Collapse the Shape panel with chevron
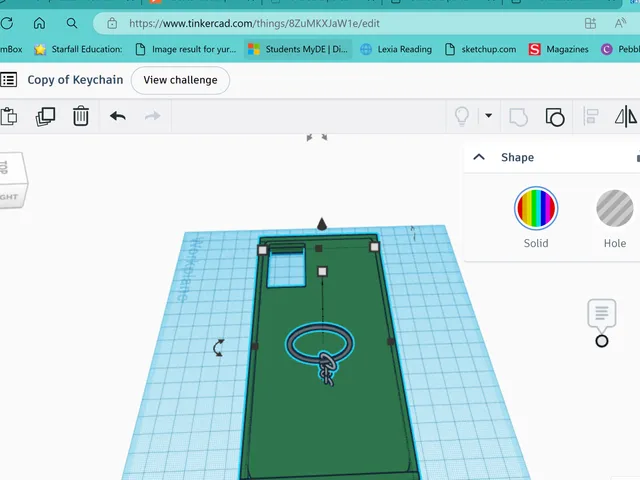This screenshot has width=640, height=480. pos(479,157)
